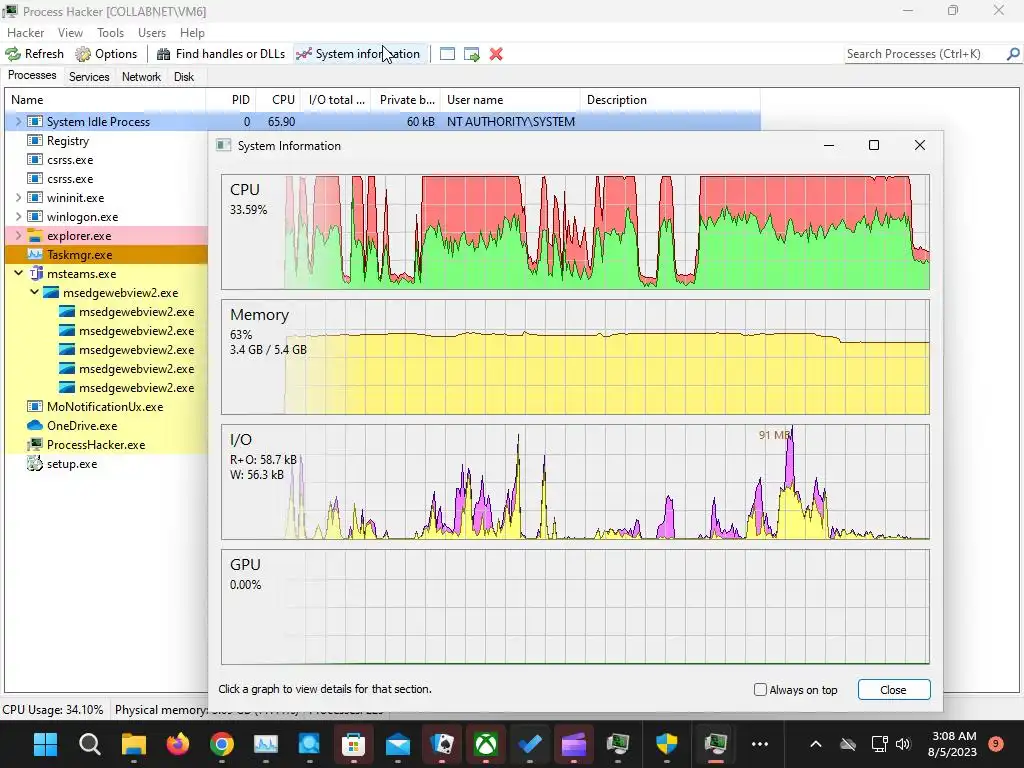Open taskbar Search
Screen dimensions: 1024x768
pyautogui.click(x=89, y=744)
